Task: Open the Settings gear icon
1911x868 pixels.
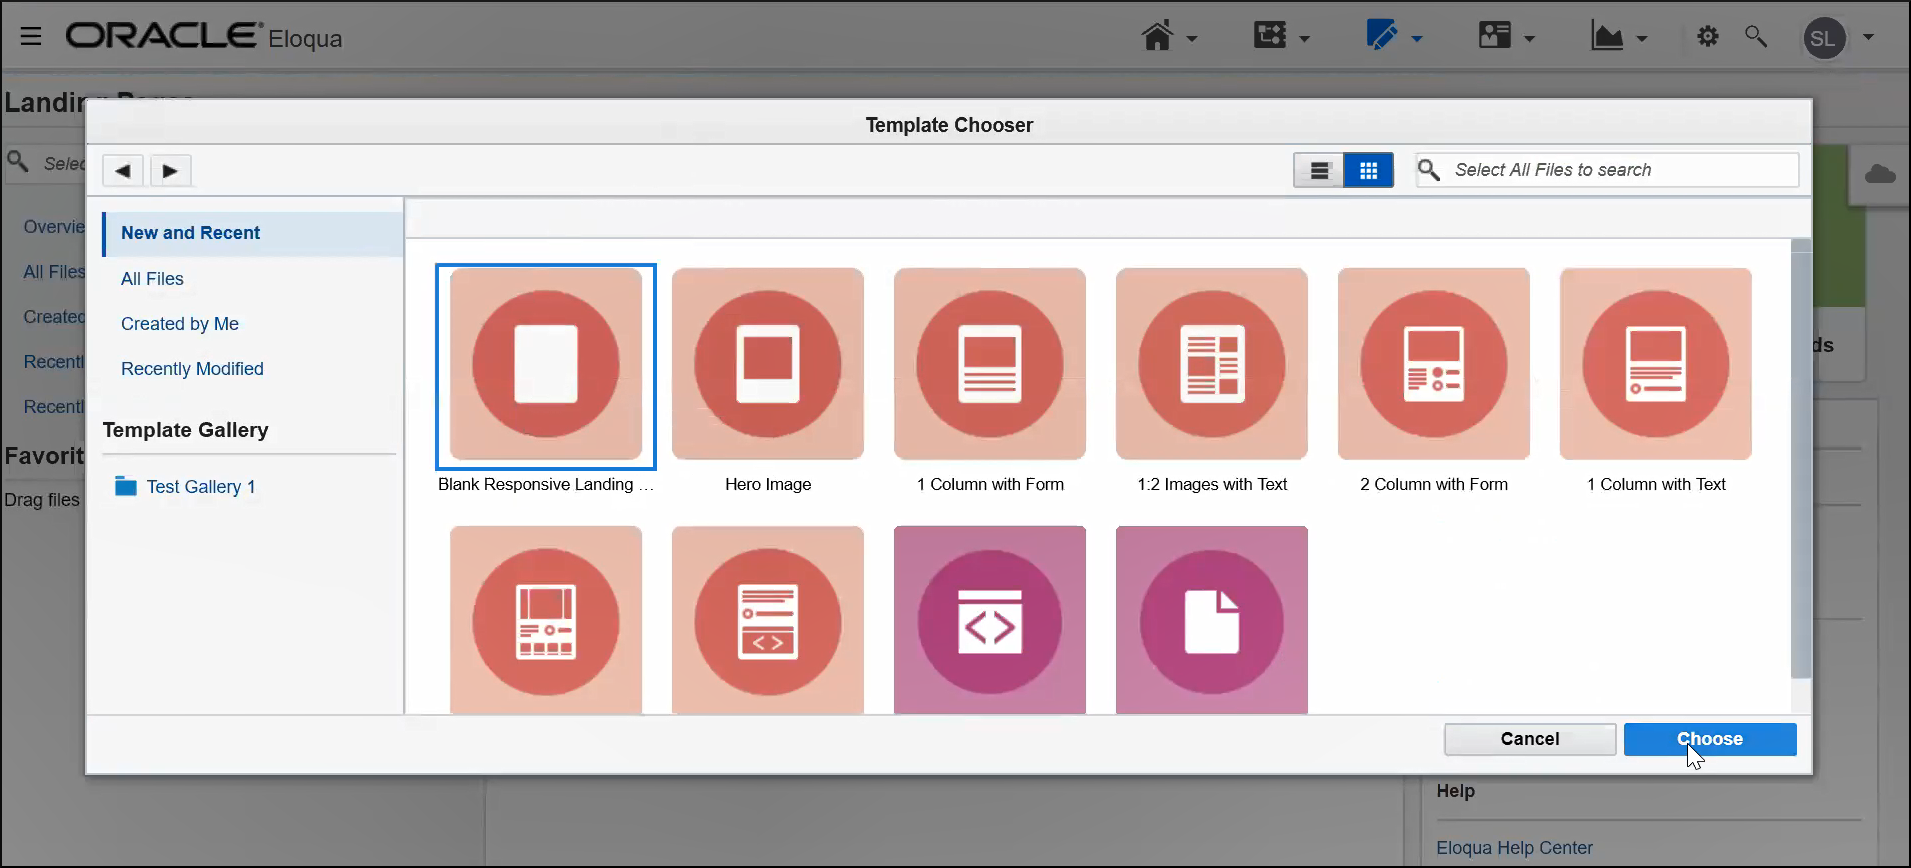Action: click(1708, 37)
